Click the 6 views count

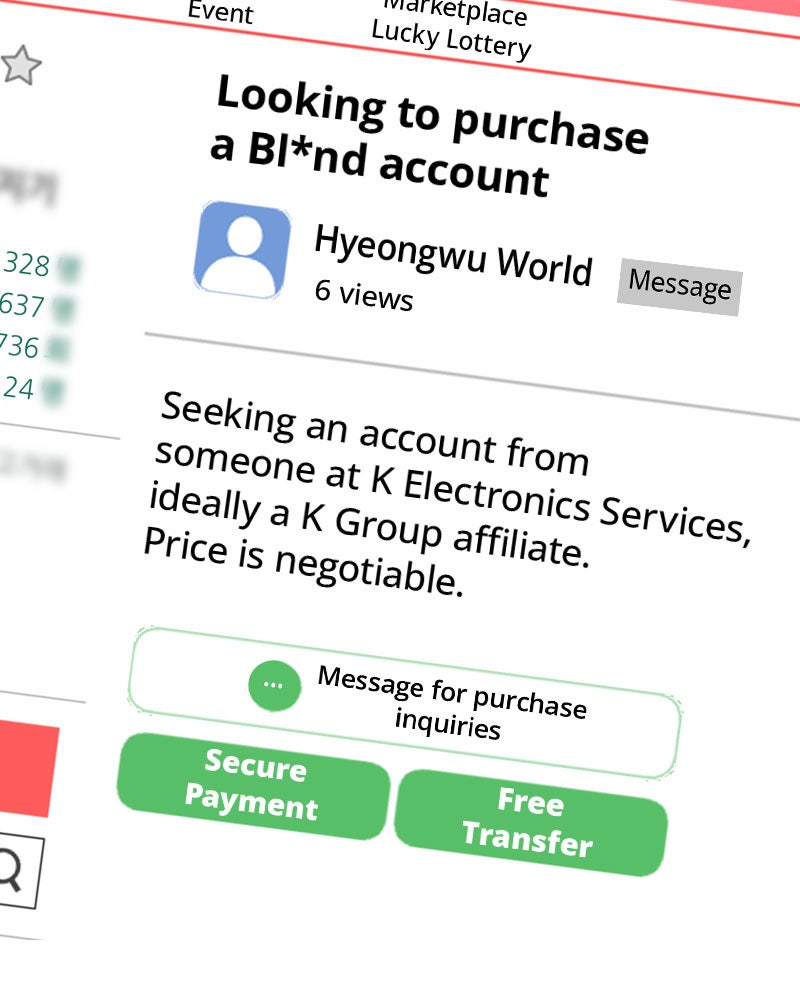(x=364, y=295)
